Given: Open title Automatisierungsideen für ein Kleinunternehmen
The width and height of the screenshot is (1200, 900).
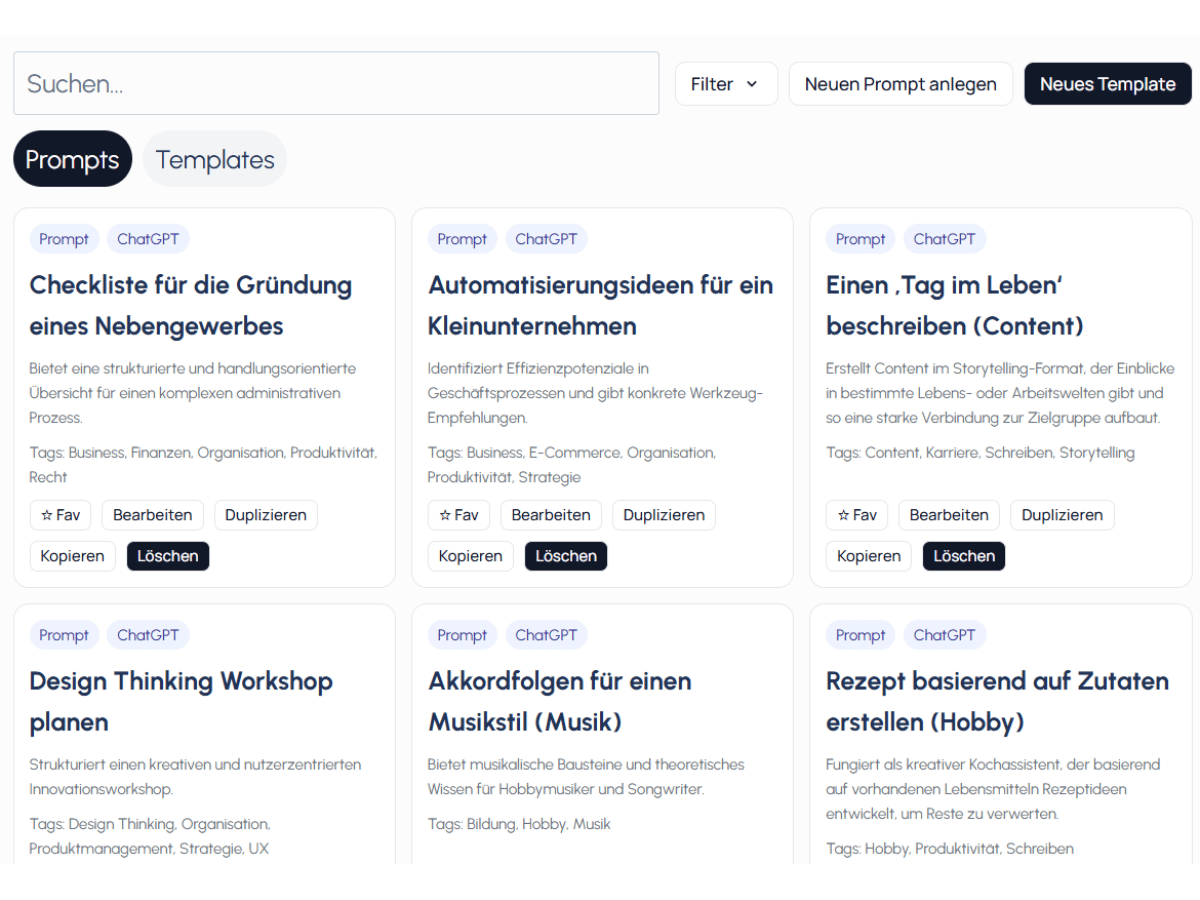Looking at the screenshot, I should click(x=601, y=305).
